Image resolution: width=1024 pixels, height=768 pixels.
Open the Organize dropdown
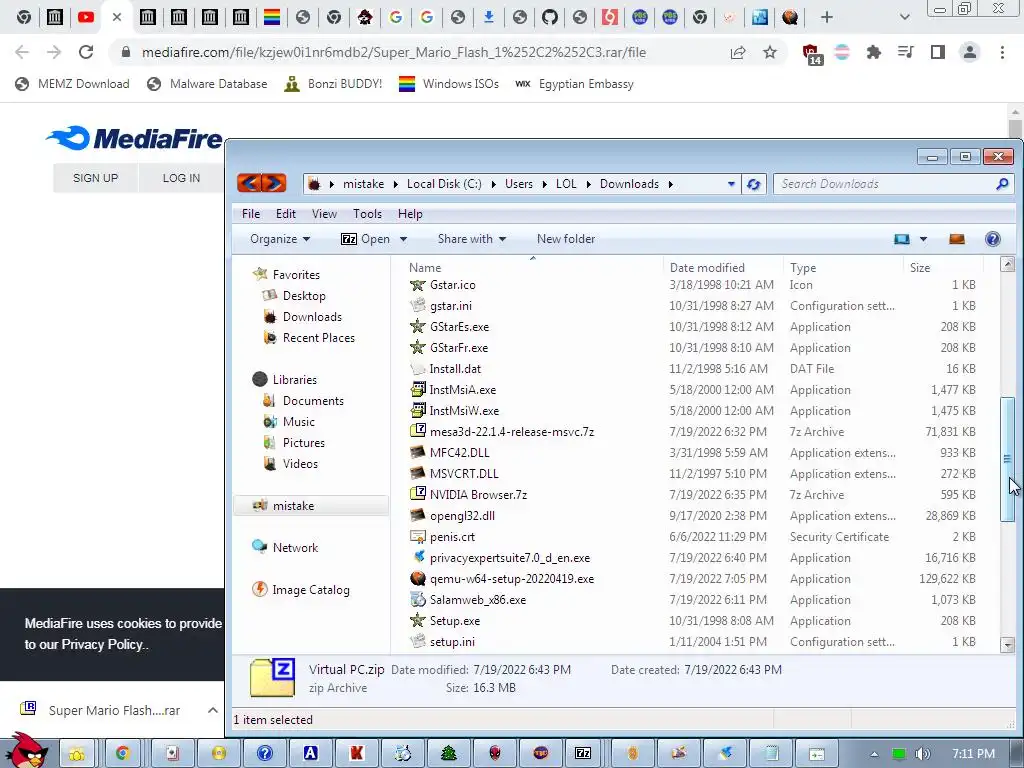click(x=280, y=239)
